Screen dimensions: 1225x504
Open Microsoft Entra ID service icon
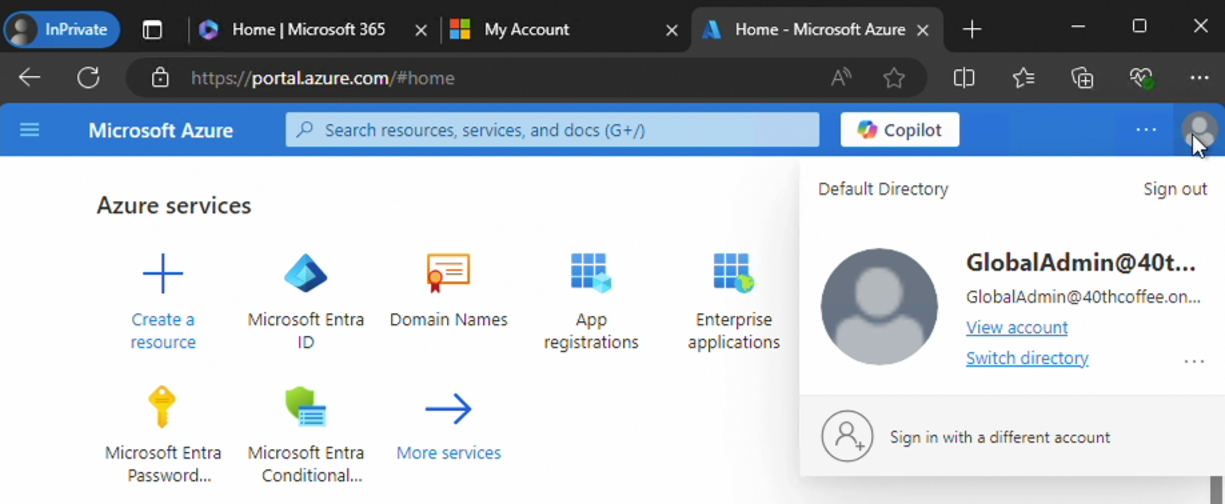[306, 272]
